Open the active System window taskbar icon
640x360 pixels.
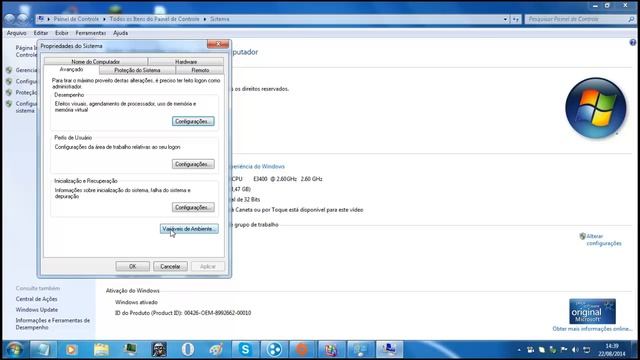pyautogui.click(x=389, y=349)
